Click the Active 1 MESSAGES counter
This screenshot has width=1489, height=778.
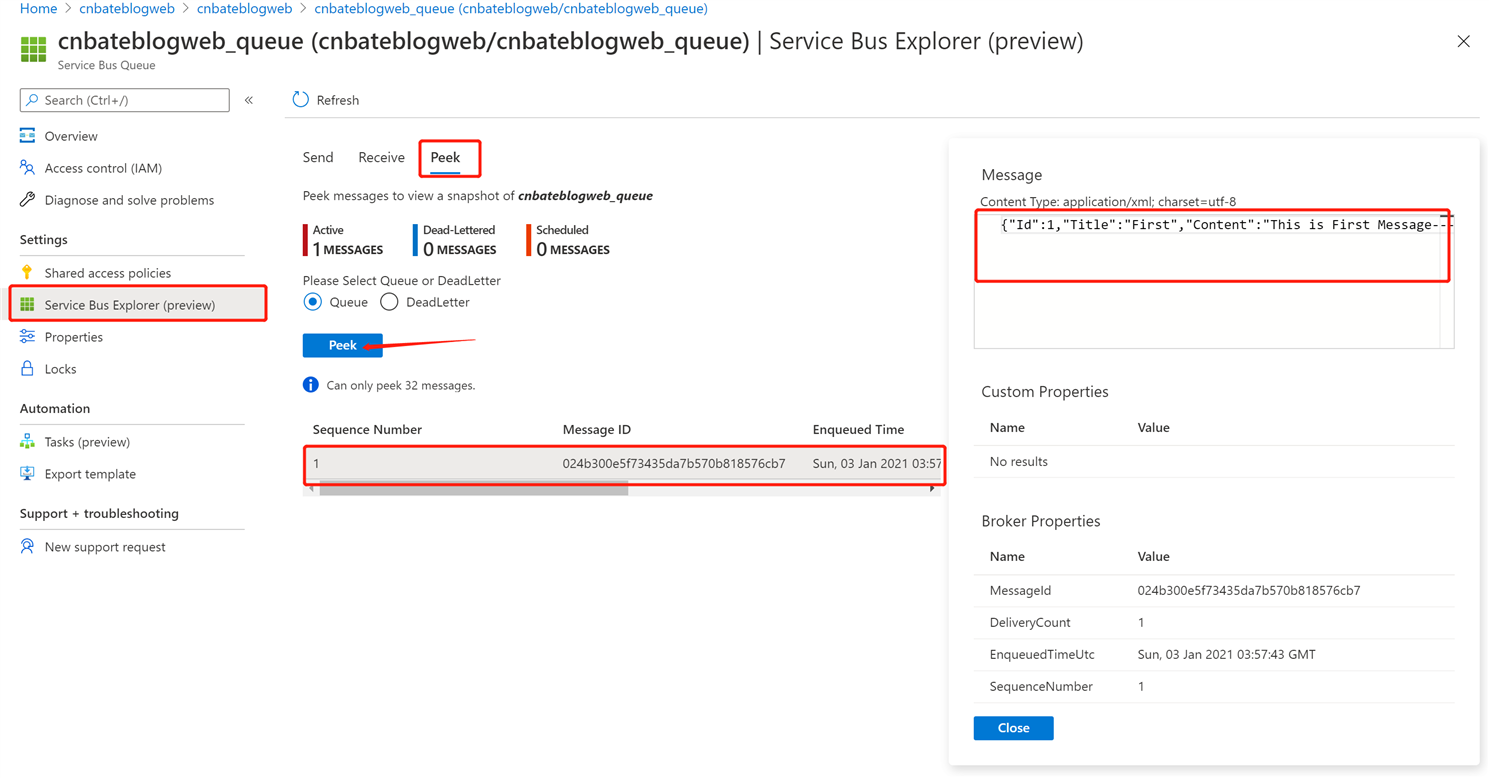coord(343,240)
